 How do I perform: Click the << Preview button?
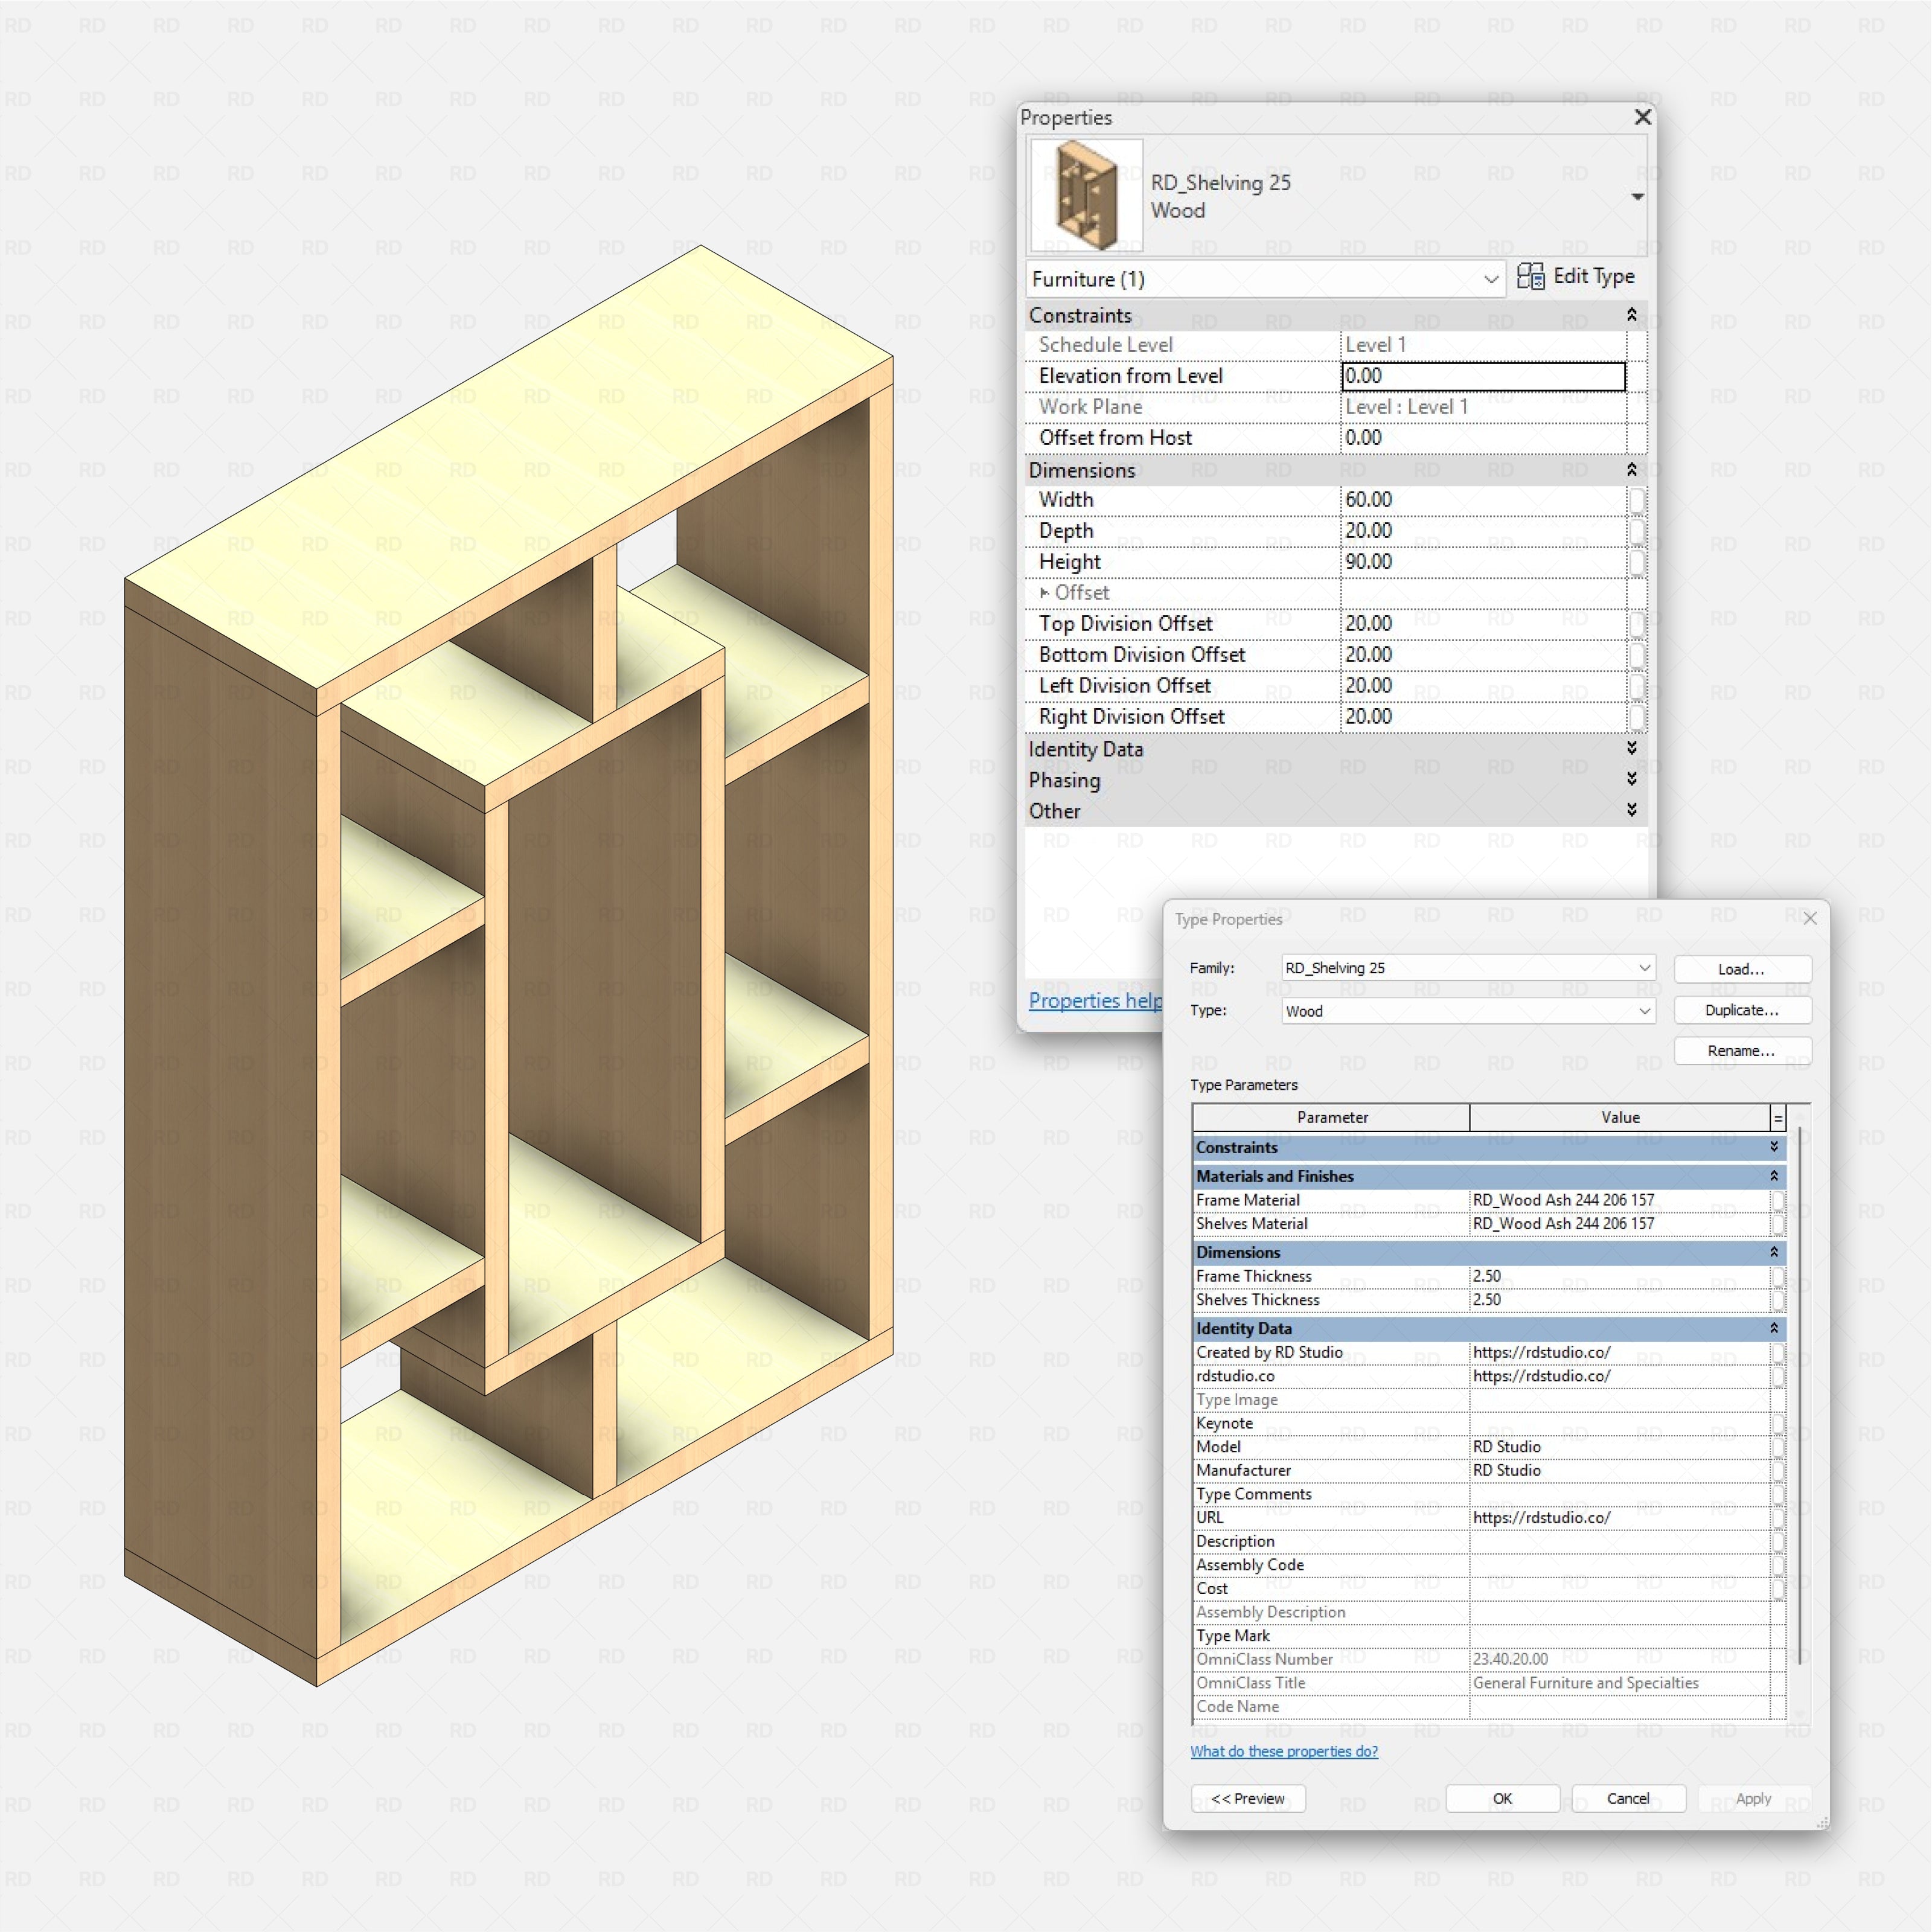[1248, 1798]
